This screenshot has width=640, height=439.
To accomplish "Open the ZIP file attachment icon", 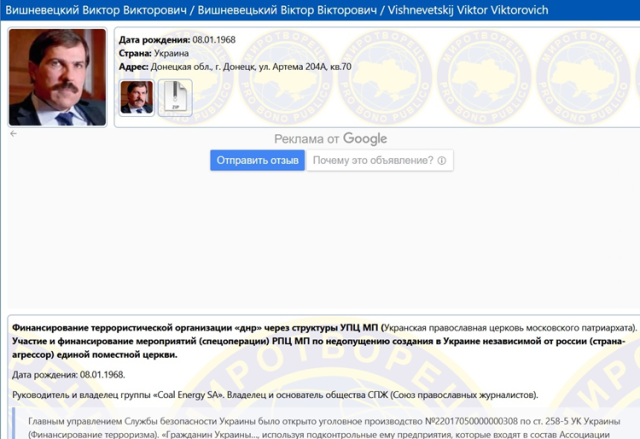I will tap(175, 97).
